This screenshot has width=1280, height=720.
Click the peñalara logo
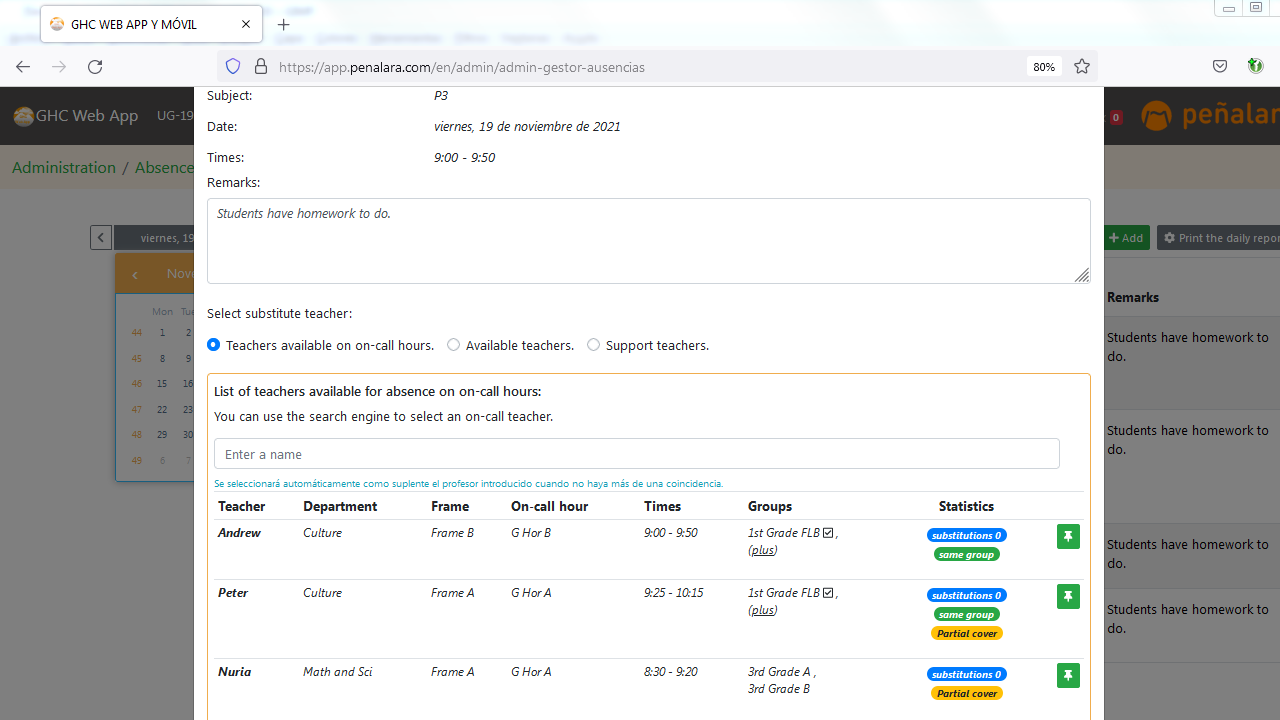coord(1210,115)
